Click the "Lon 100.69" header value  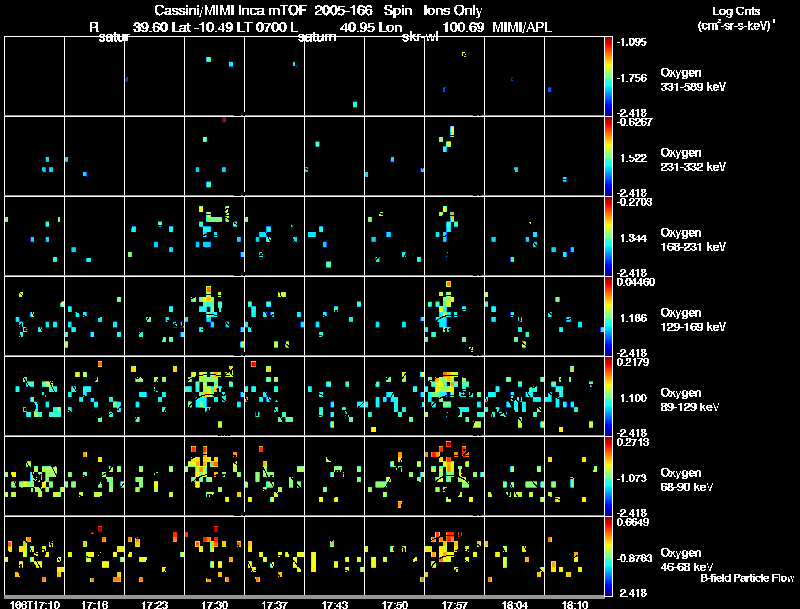pos(432,27)
